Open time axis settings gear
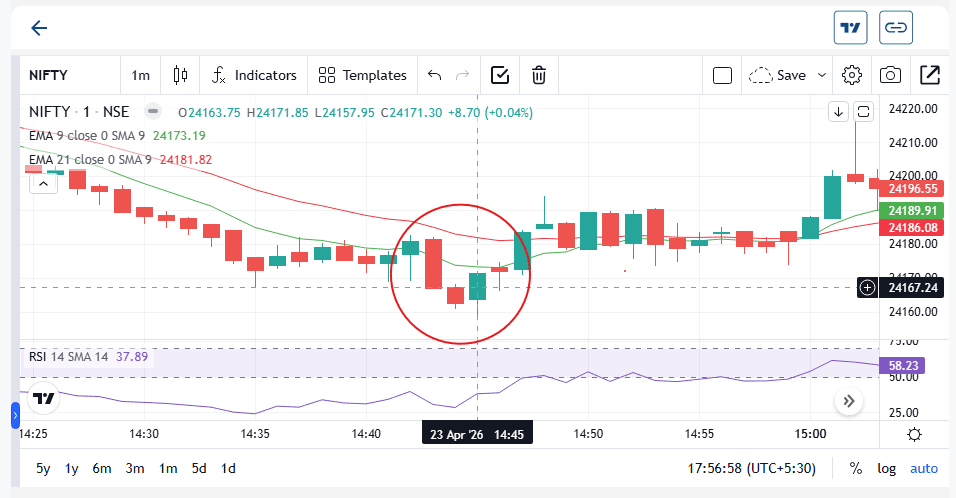Image resolution: width=956 pixels, height=498 pixels. click(x=914, y=435)
